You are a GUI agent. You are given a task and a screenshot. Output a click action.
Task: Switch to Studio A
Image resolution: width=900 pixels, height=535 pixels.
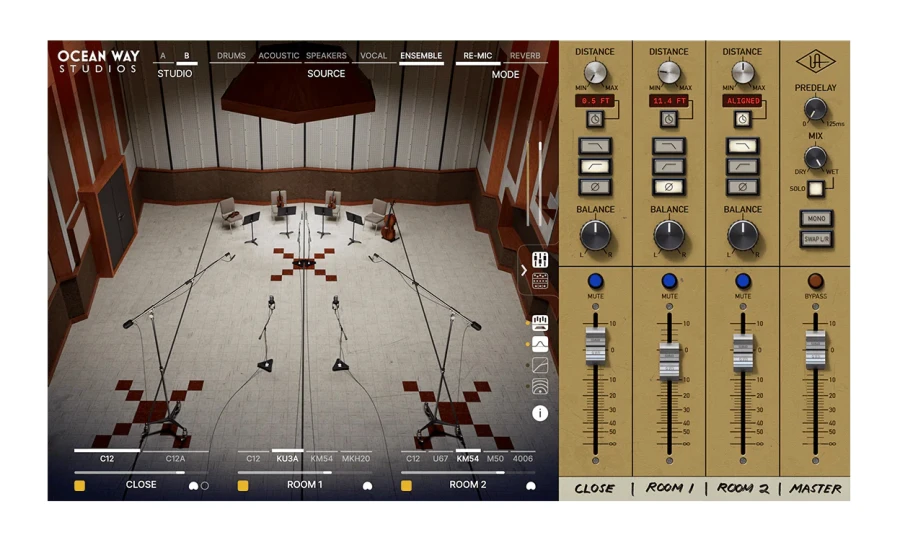coord(163,56)
